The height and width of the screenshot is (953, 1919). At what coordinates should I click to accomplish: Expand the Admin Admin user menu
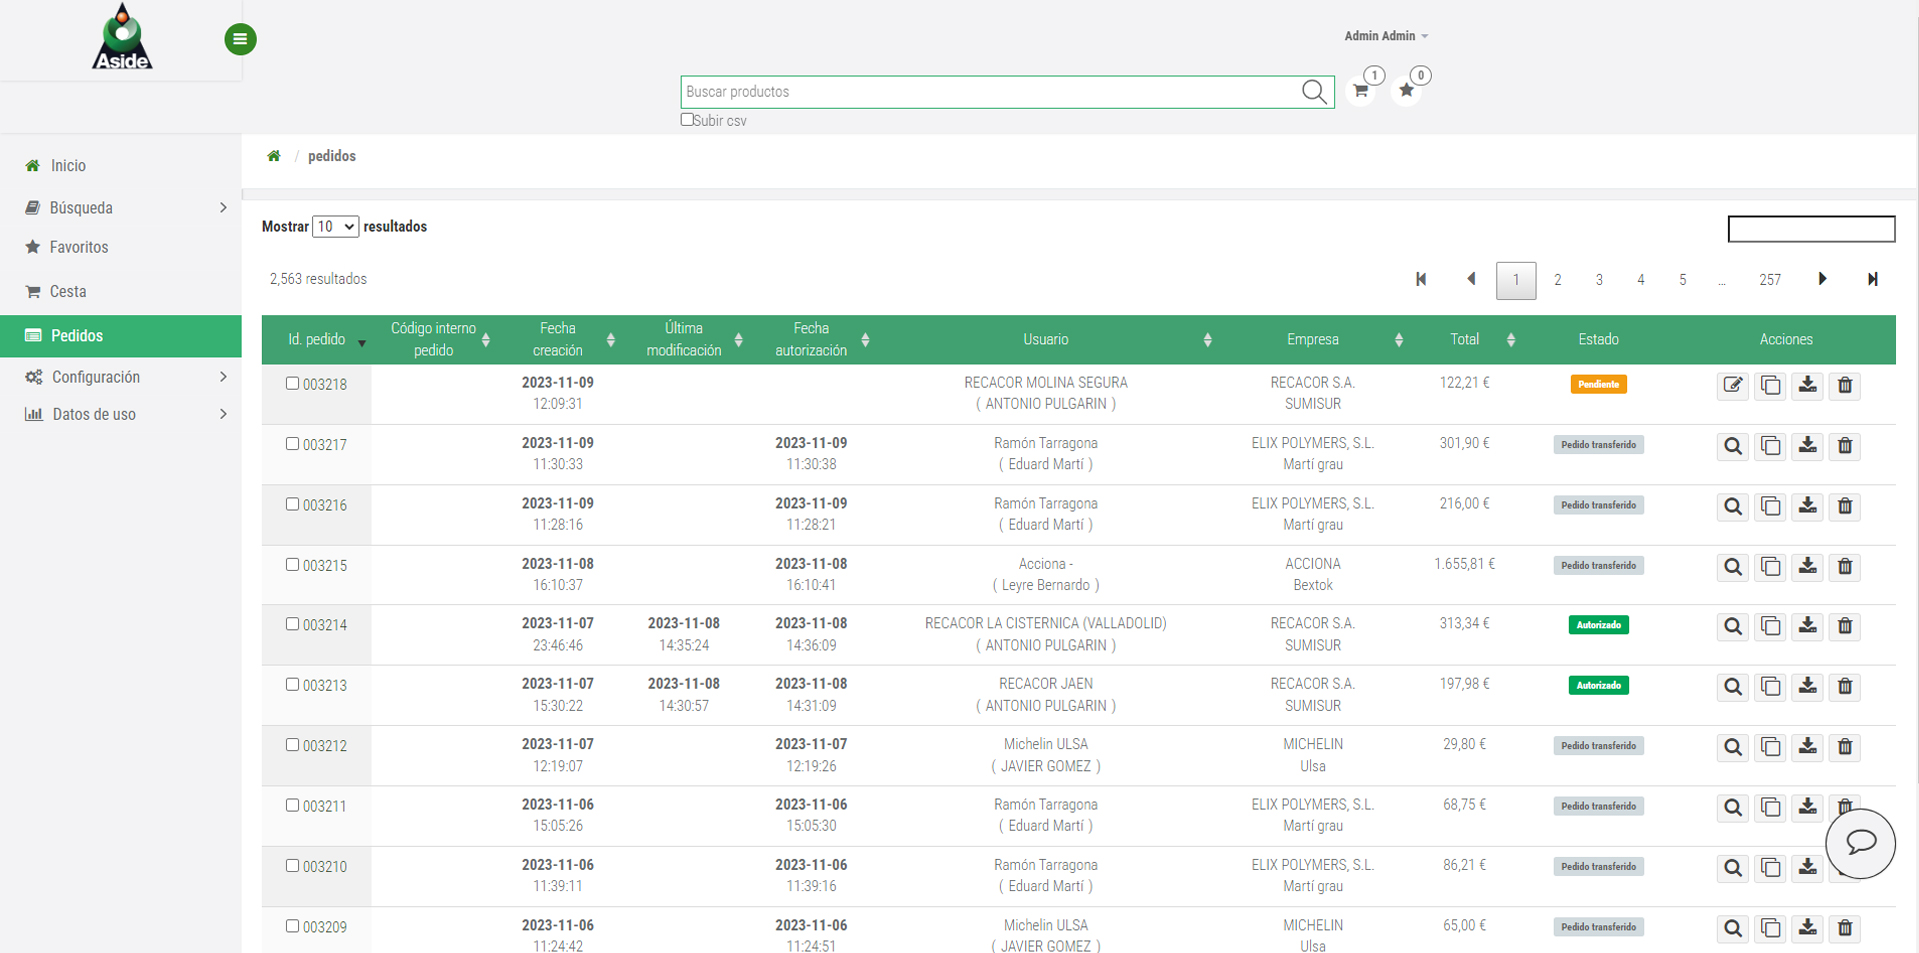pos(1385,36)
